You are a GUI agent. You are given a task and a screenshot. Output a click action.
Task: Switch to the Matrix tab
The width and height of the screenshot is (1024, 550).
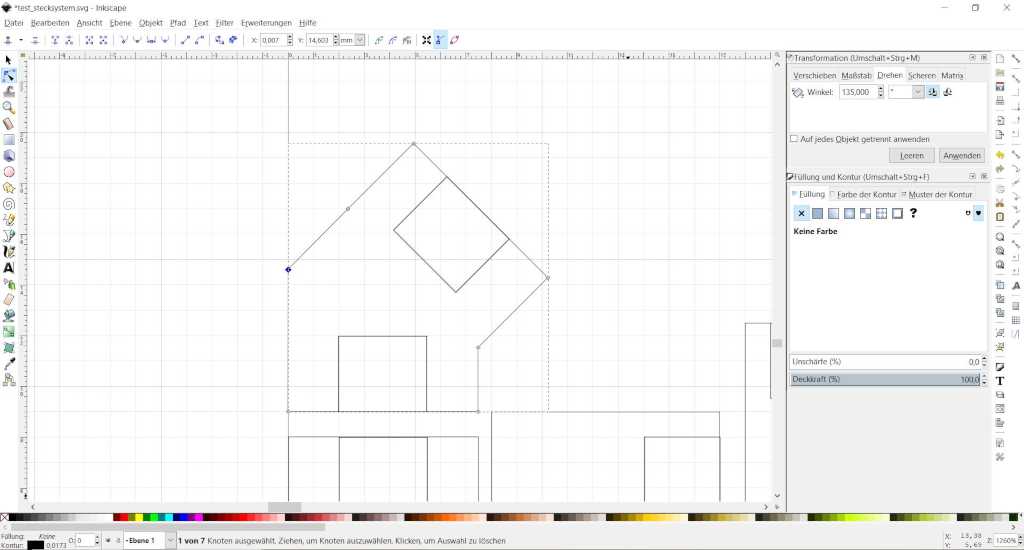(x=952, y=76)
